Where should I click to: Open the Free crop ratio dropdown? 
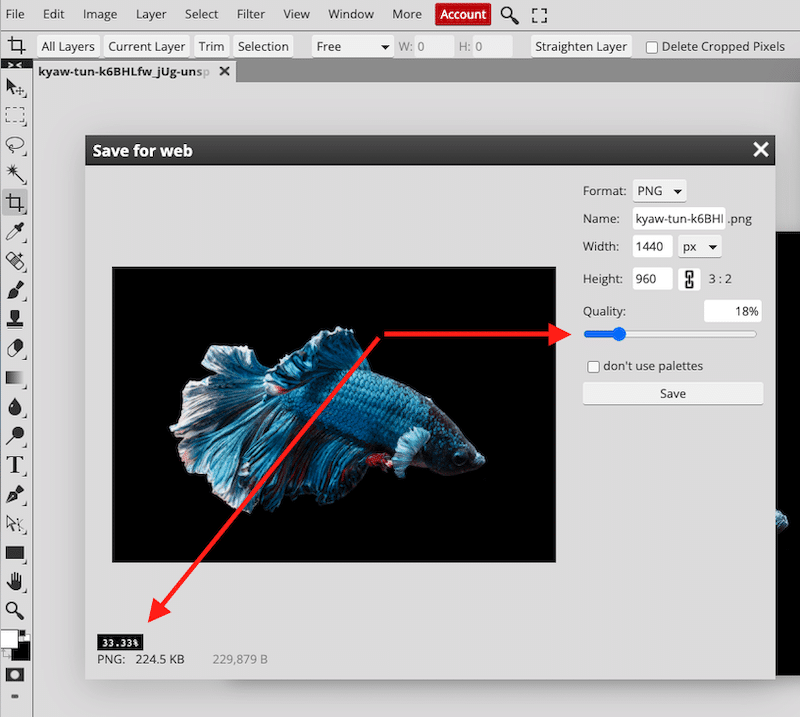coord(353,46)
